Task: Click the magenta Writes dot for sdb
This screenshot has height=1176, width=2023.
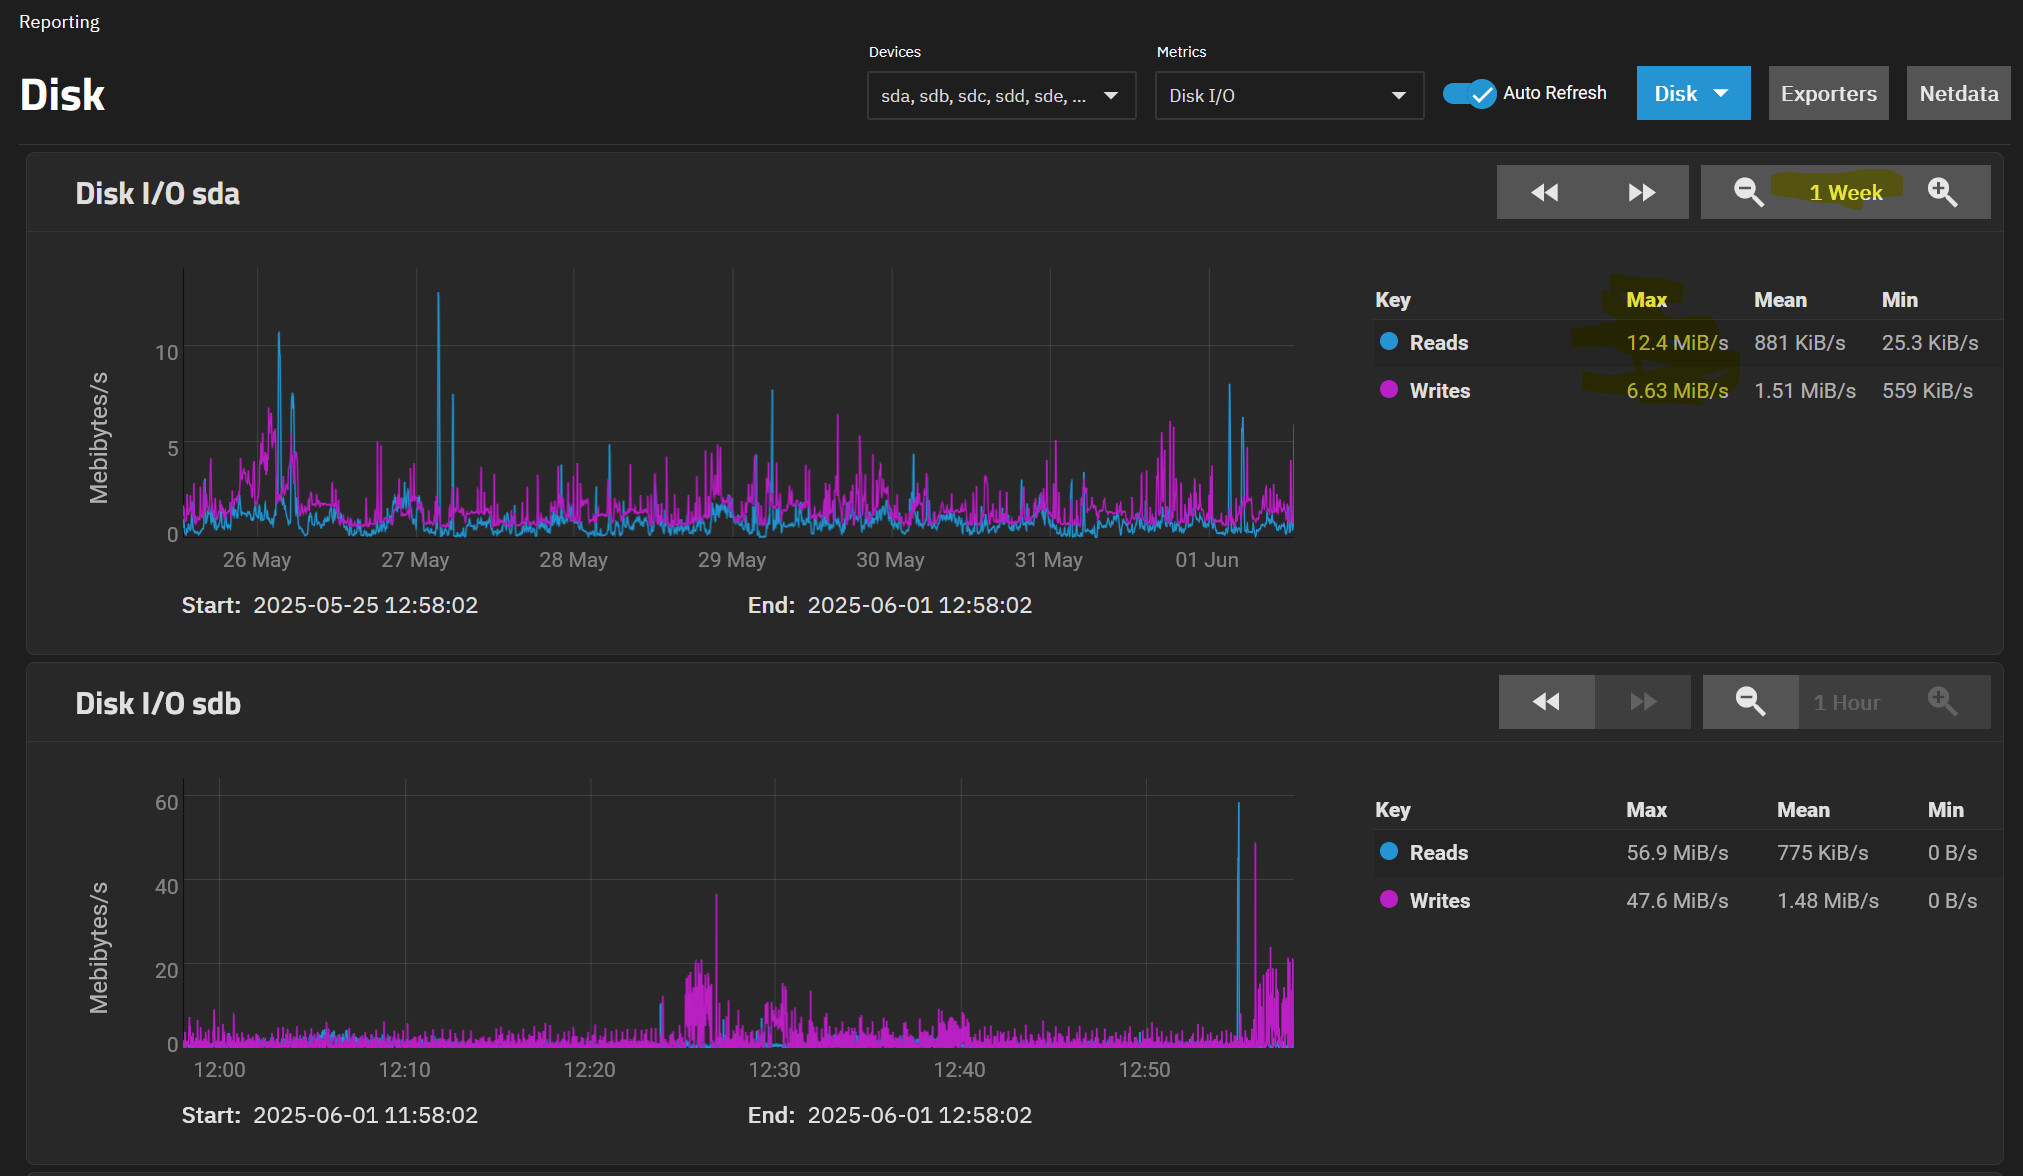Action: [x=1388, y=900]
